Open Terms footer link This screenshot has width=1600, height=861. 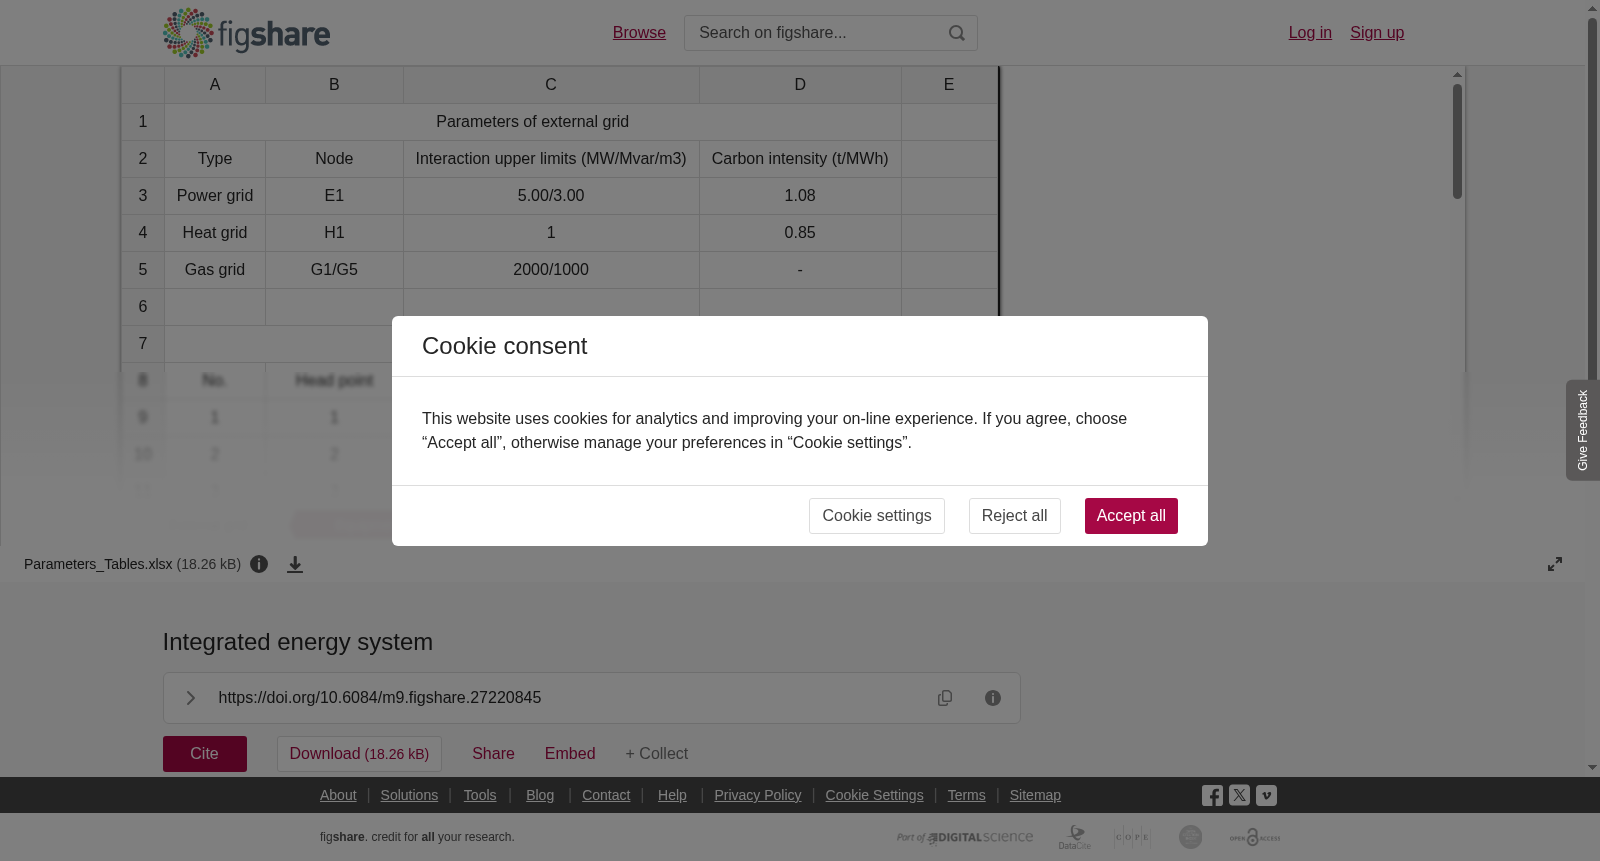(x=966, y=795)
